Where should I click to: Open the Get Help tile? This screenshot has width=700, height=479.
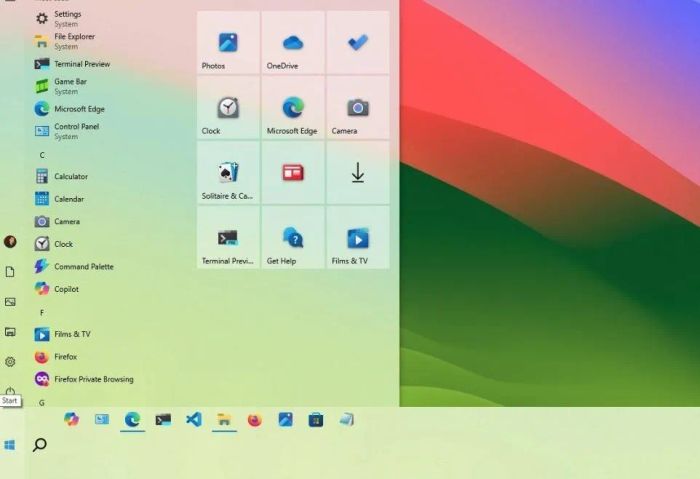(x=293, y=237)
